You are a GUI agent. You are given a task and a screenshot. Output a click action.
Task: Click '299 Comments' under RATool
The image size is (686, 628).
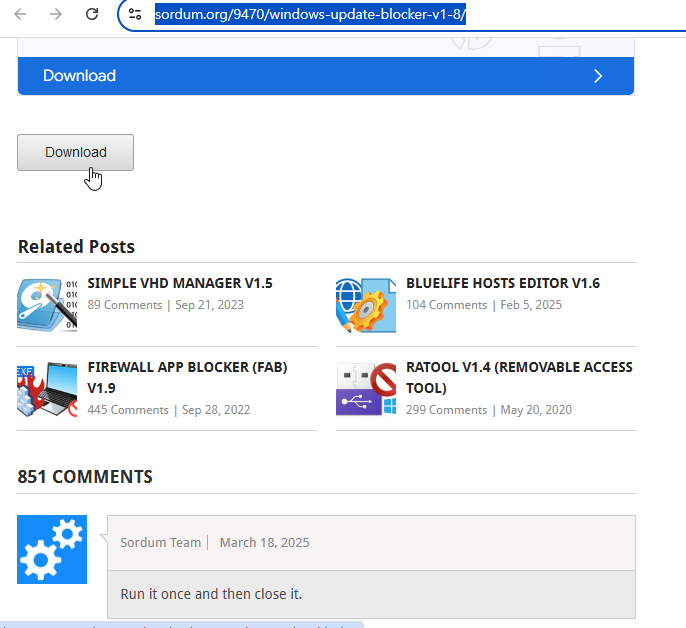point(446,410)
